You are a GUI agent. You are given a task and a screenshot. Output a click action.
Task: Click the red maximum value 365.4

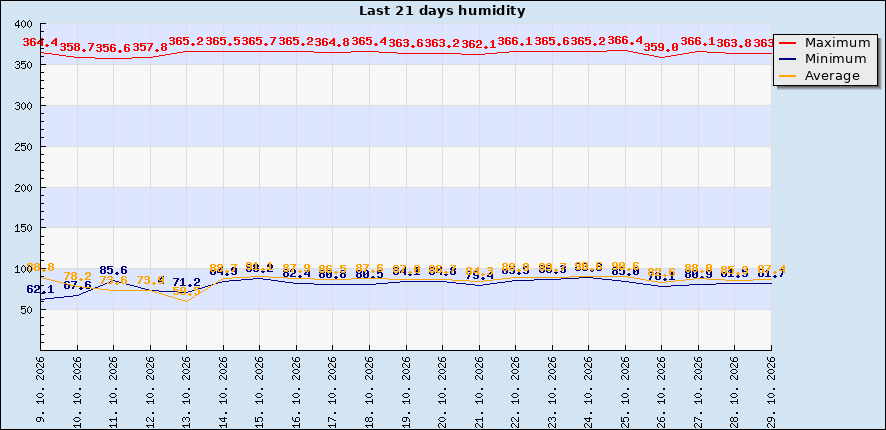(370, 42)
